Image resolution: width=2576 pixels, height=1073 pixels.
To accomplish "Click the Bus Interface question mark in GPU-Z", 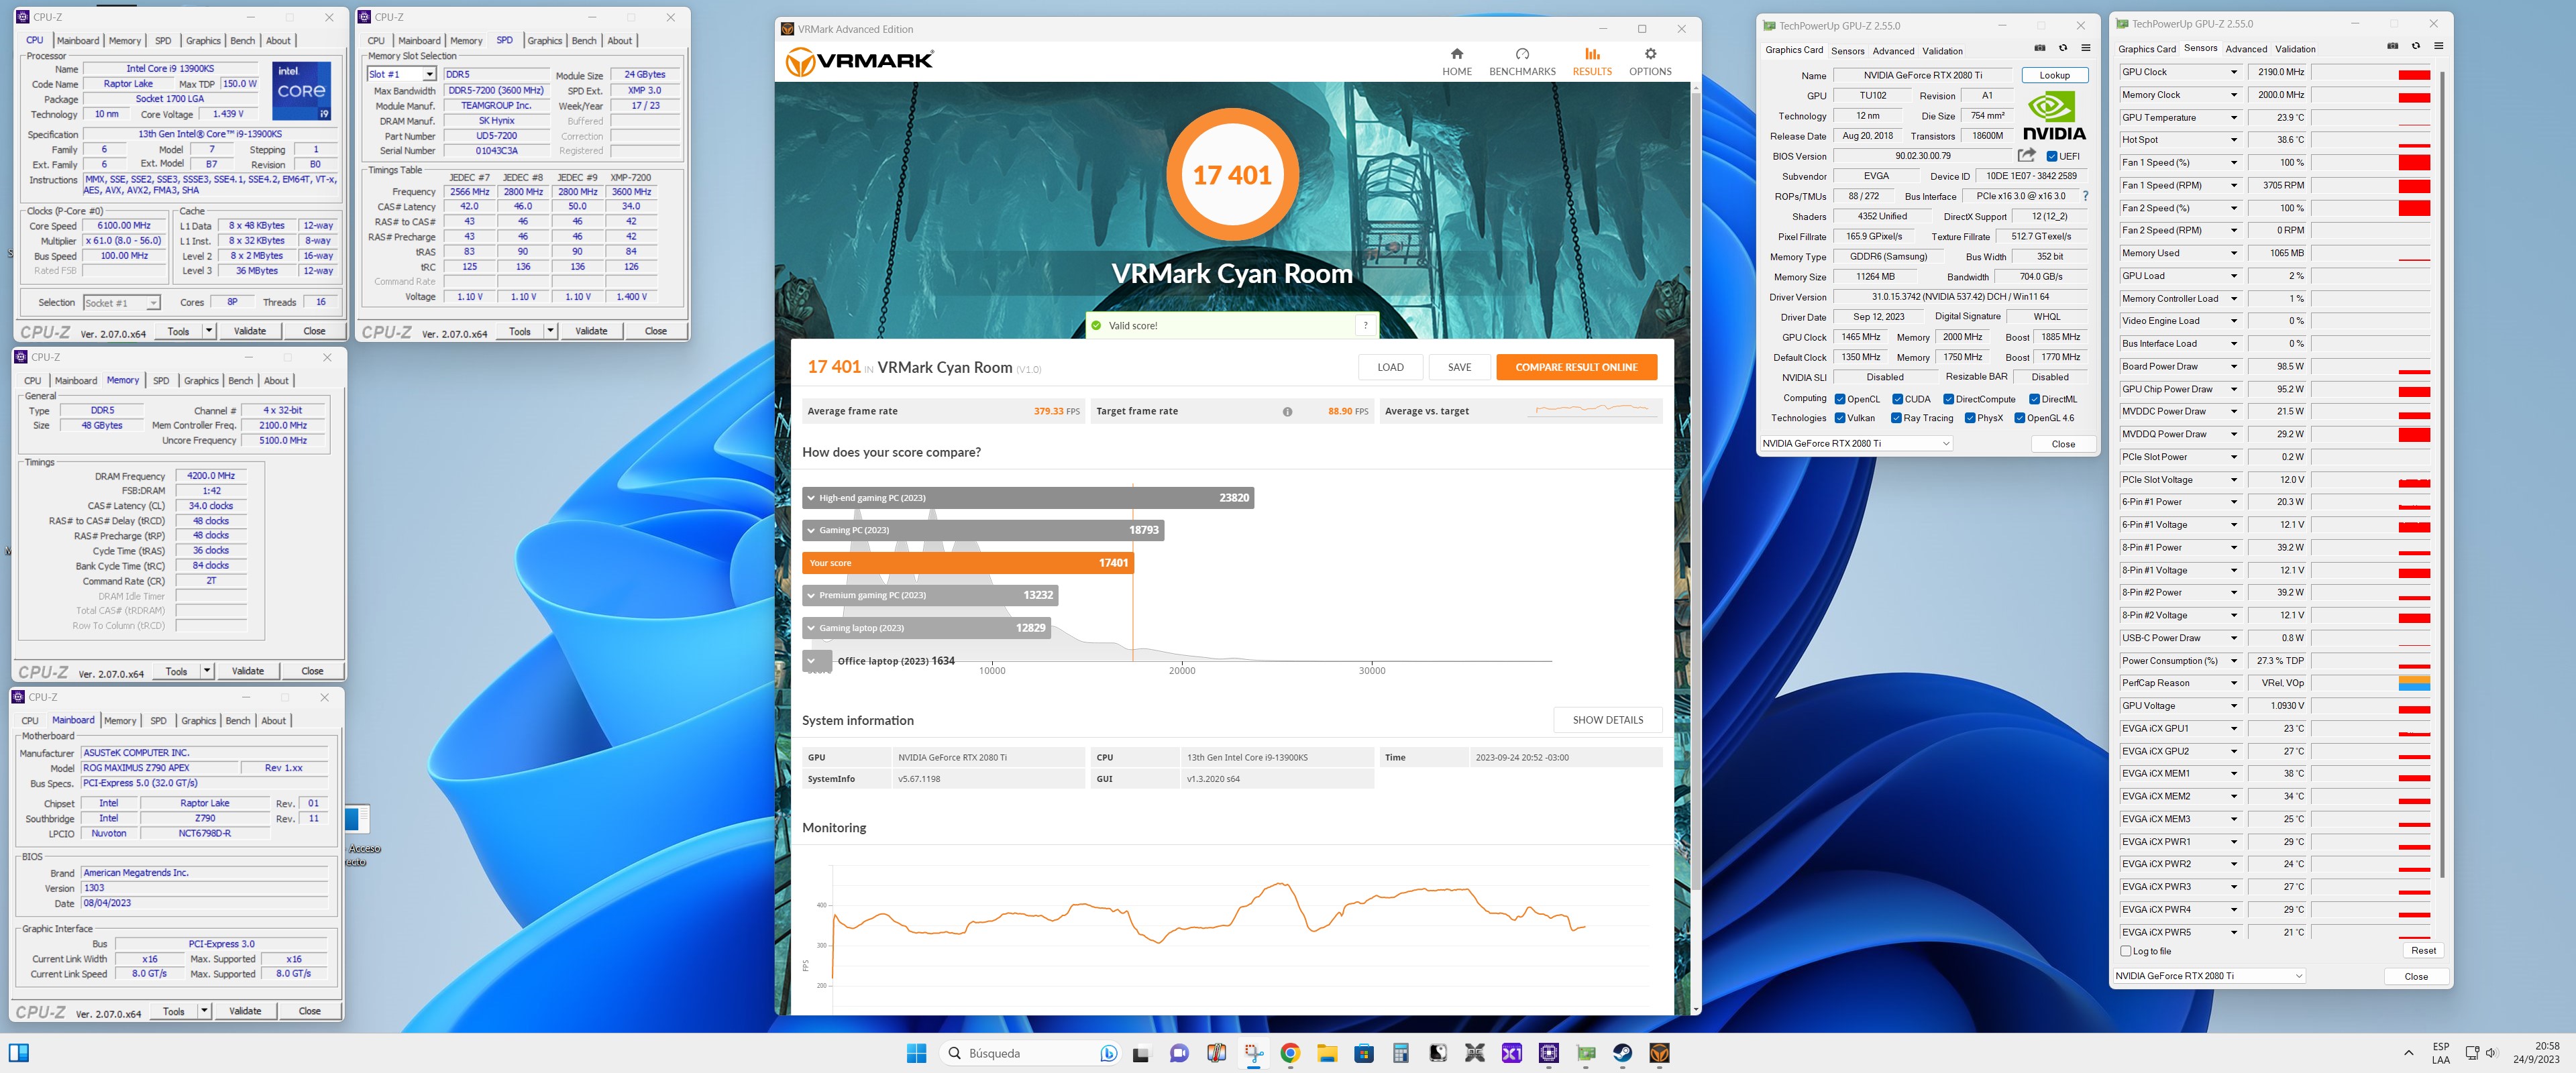I will tap(2085, 197).
